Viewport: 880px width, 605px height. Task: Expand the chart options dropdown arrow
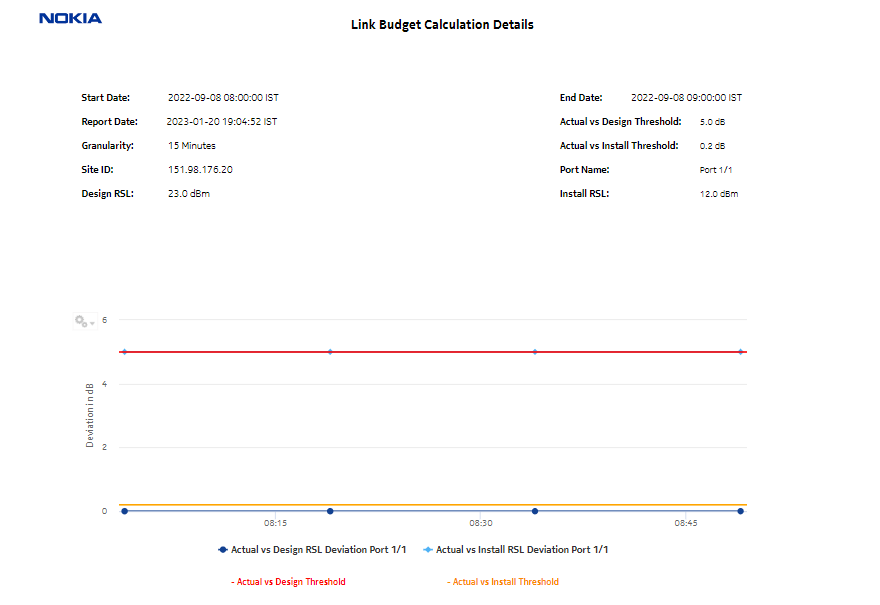point(92,322)
